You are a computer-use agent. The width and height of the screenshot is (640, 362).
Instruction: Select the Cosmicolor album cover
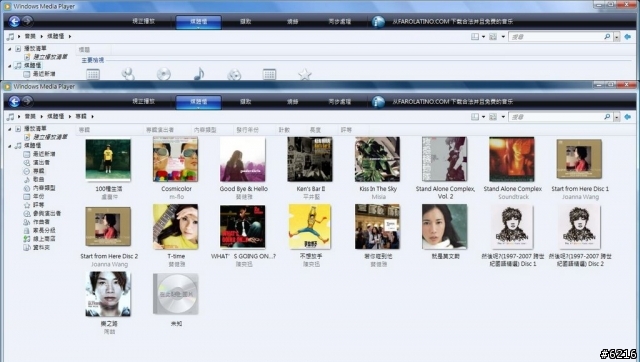point(176,159)
